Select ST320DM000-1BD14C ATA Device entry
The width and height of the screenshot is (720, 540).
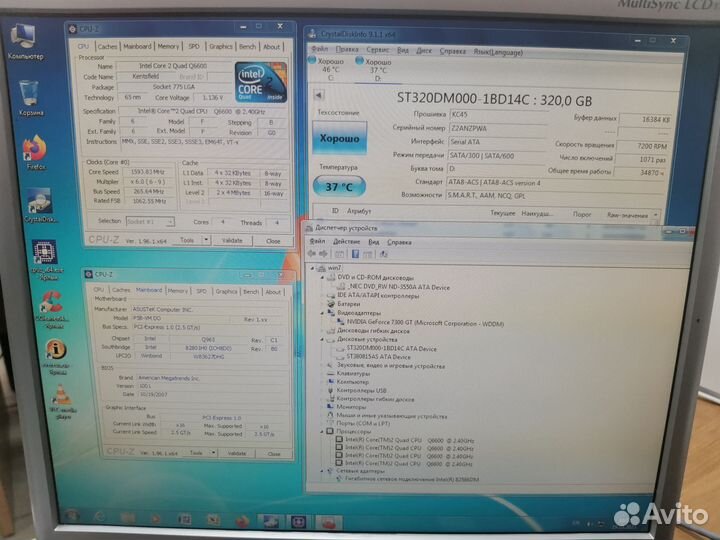tap(391, 349)
